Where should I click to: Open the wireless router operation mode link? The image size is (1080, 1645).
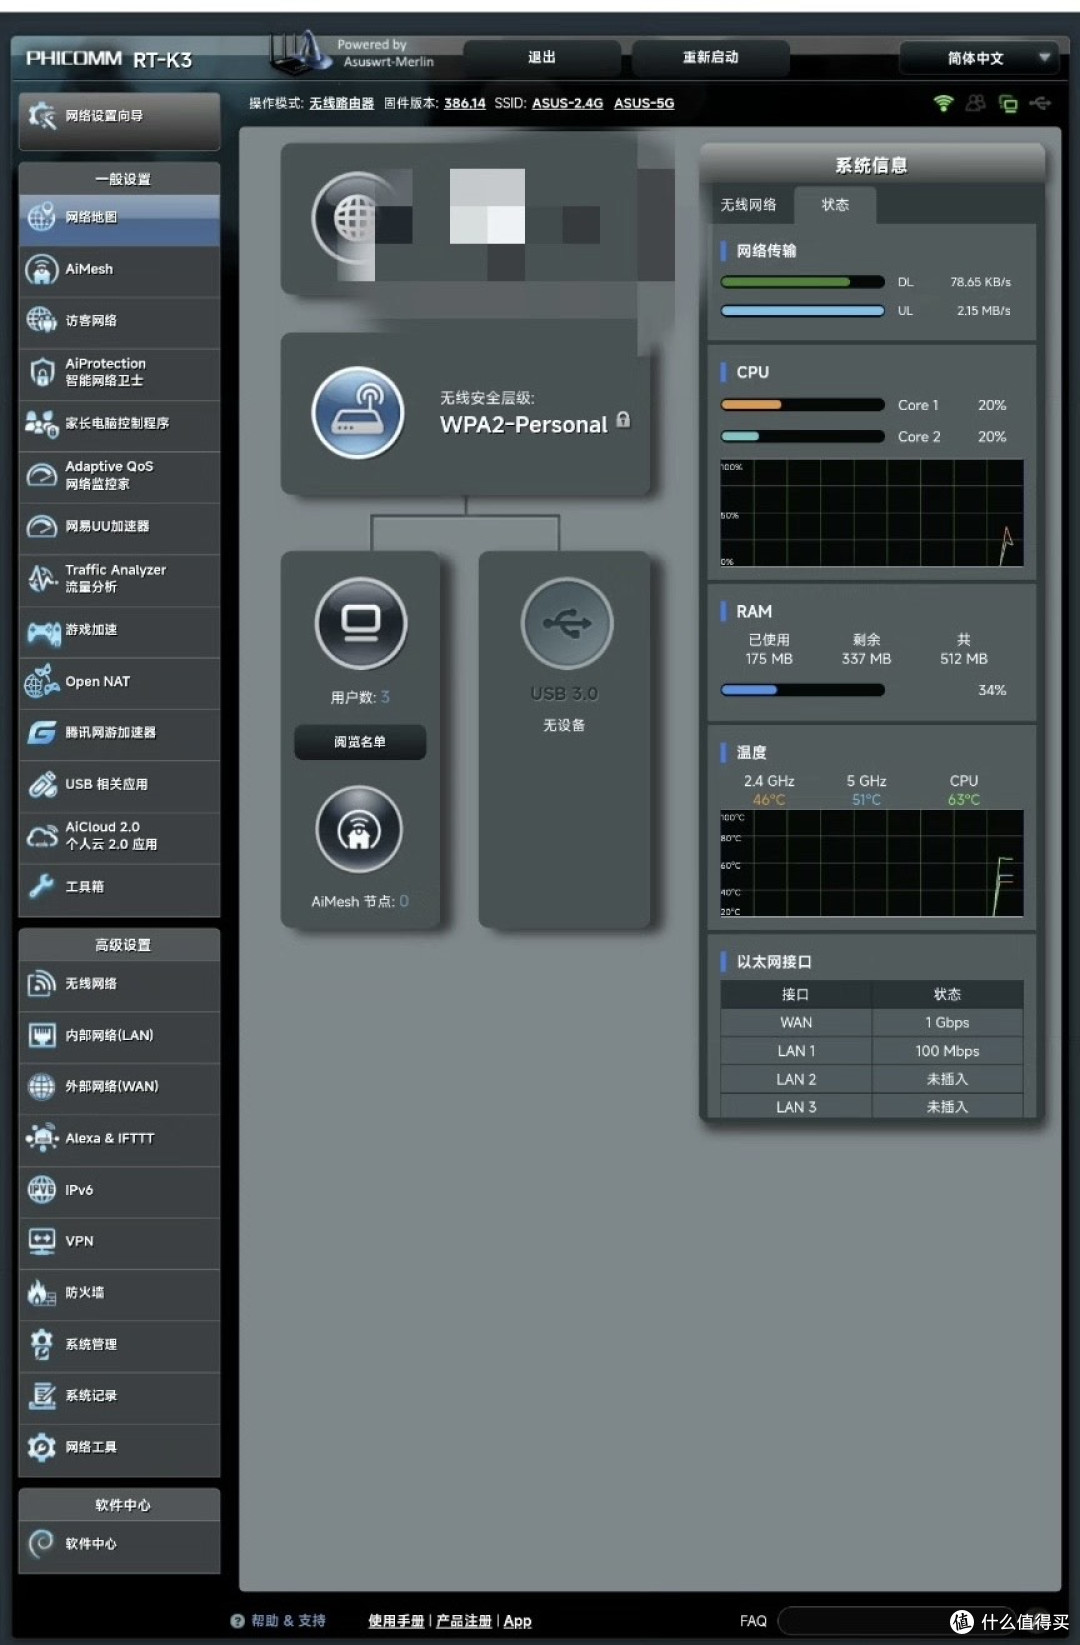pos(341,103)
